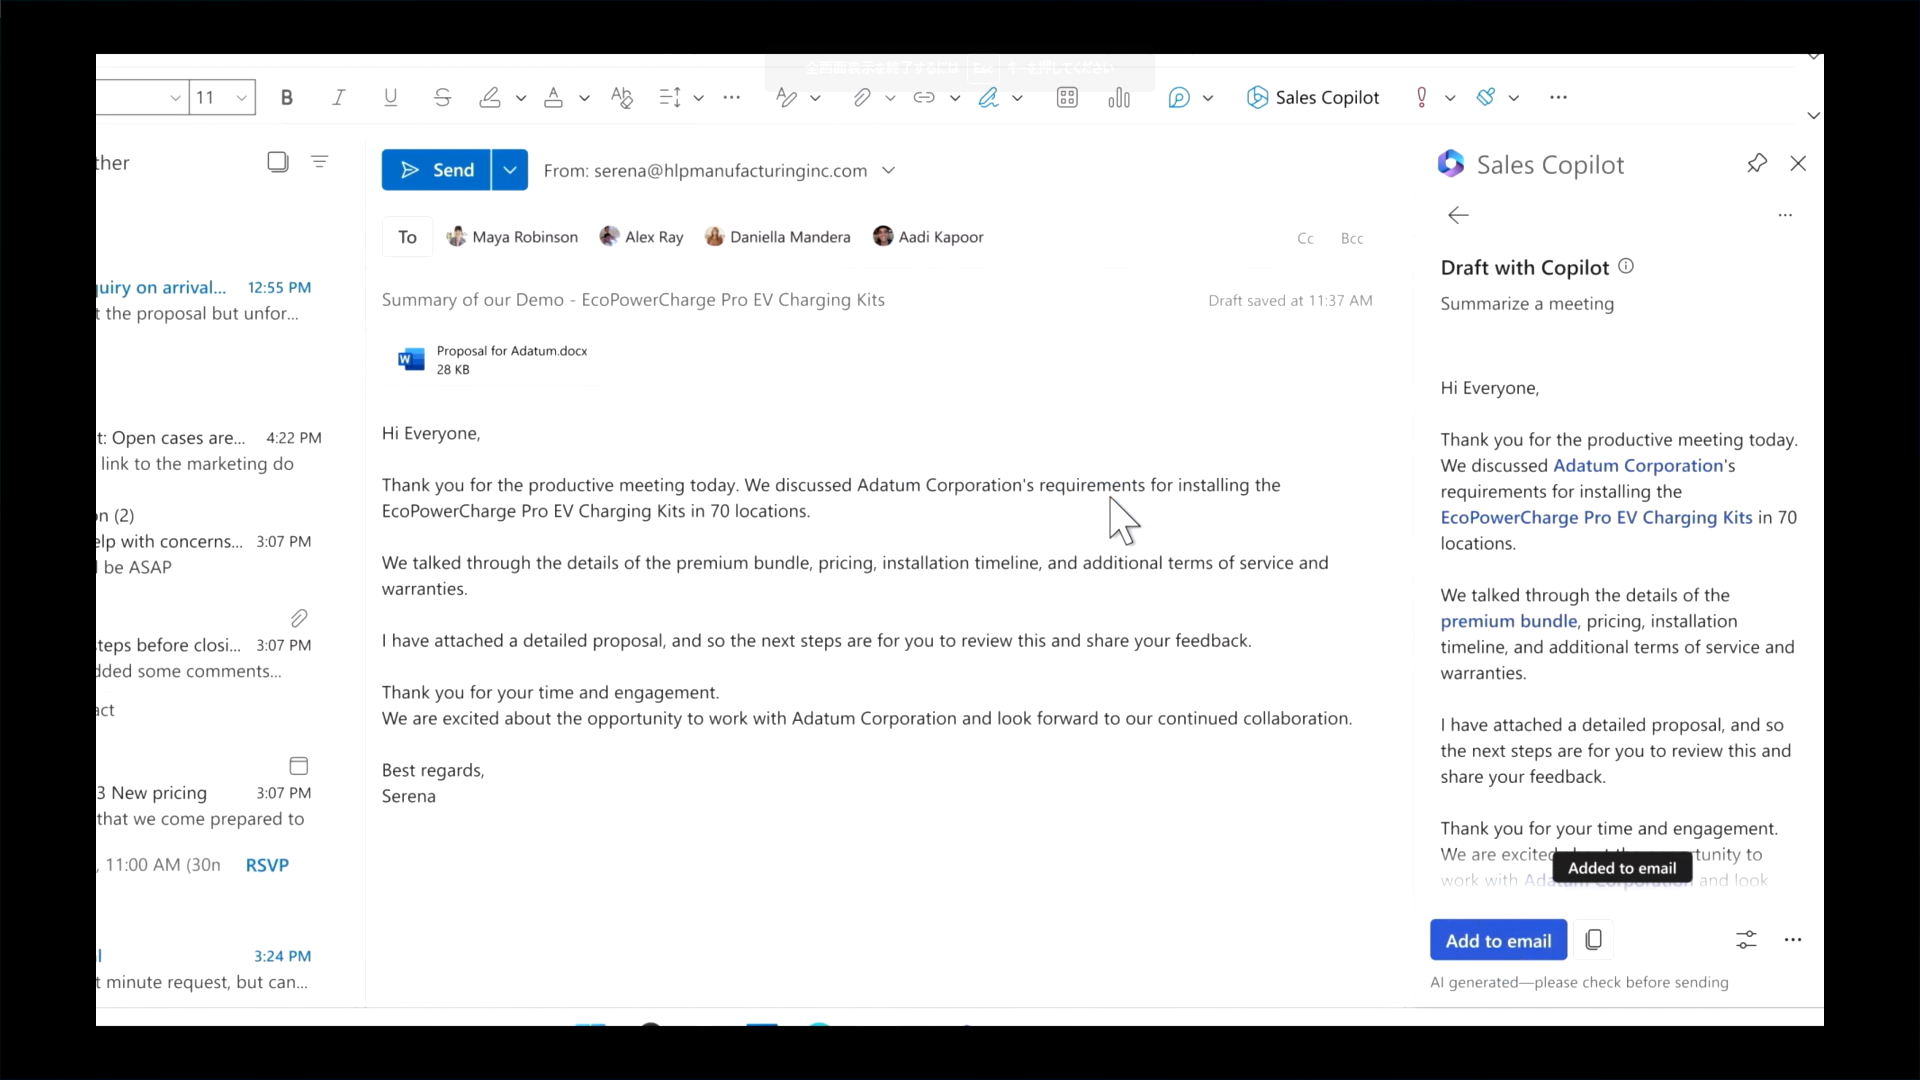The height and width of the screenshot is (1080, 1920).
Task: Open Sales Copilot from the ribbon
Action: tap(1313, 97)
